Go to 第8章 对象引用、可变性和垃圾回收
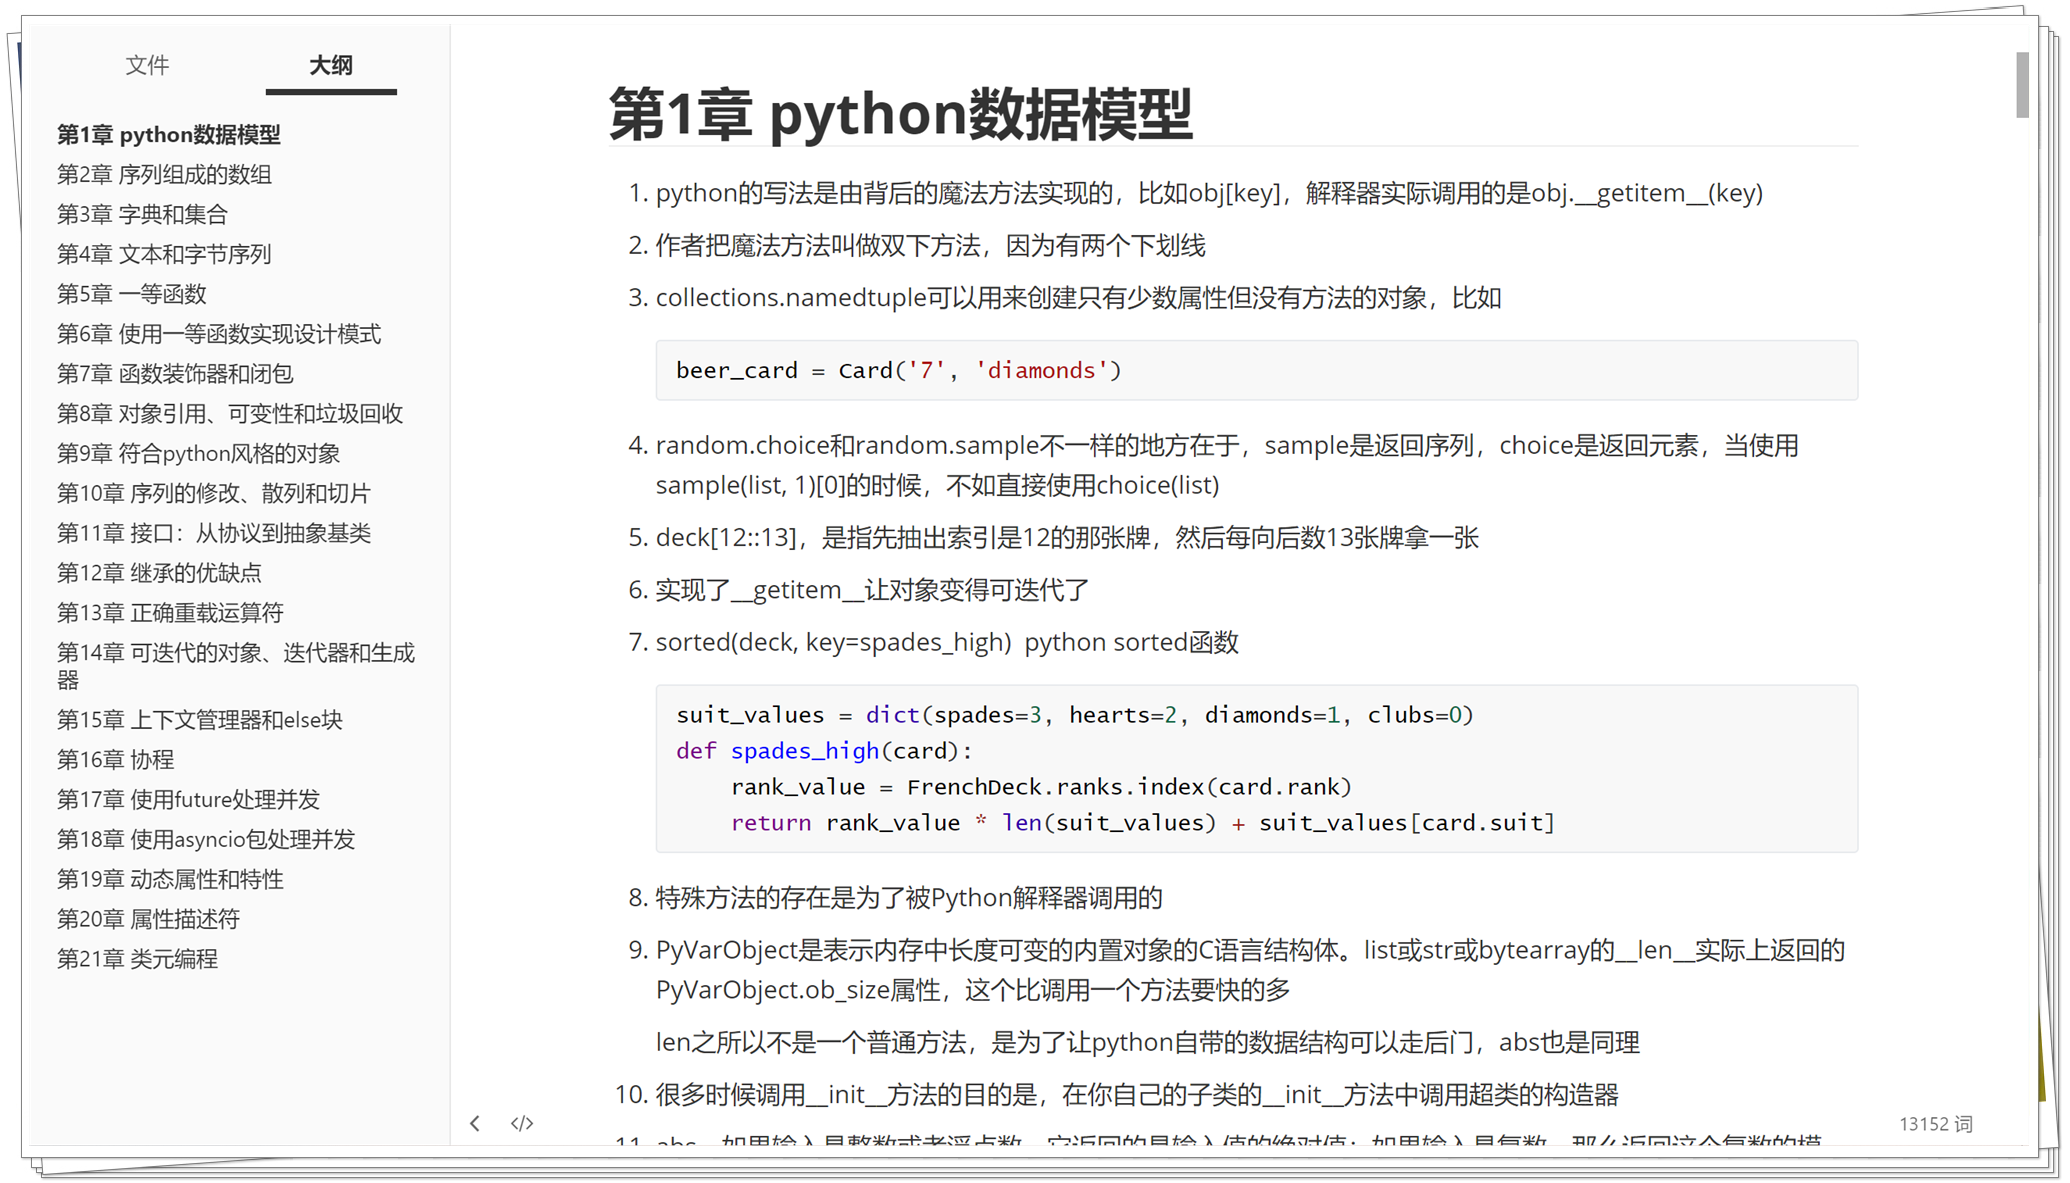This screenshot has width=2070, height=1183. pyautogui.click(x=230, y=414)
